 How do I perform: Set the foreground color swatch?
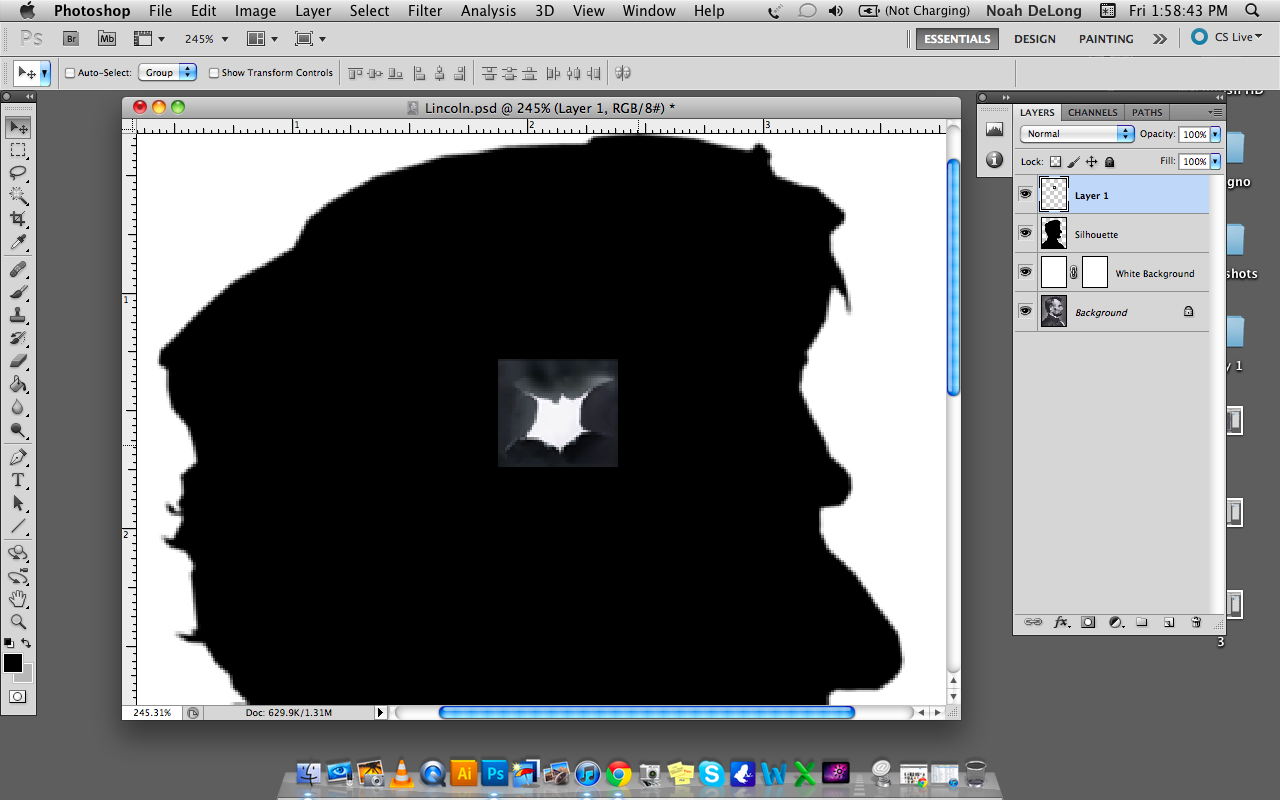point(12,663)
